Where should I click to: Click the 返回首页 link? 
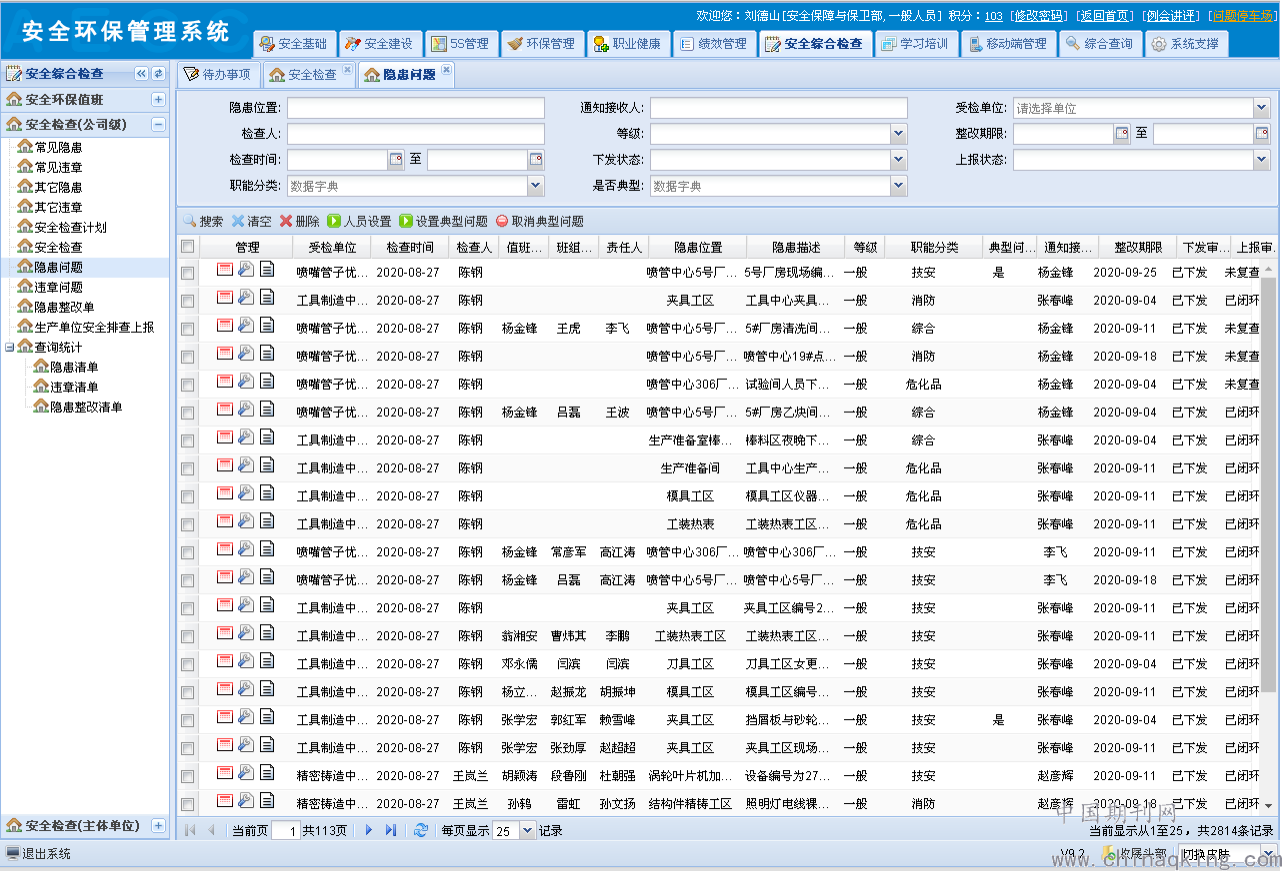[x=1104, y=16]
